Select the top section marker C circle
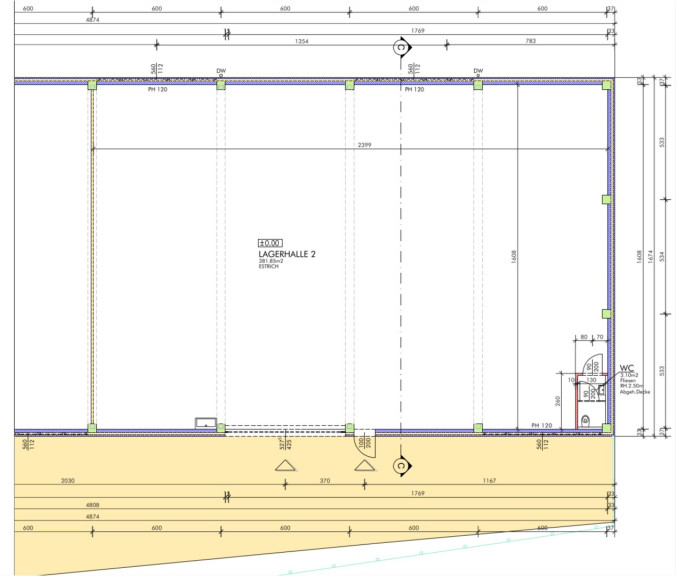 click(400, 46)
